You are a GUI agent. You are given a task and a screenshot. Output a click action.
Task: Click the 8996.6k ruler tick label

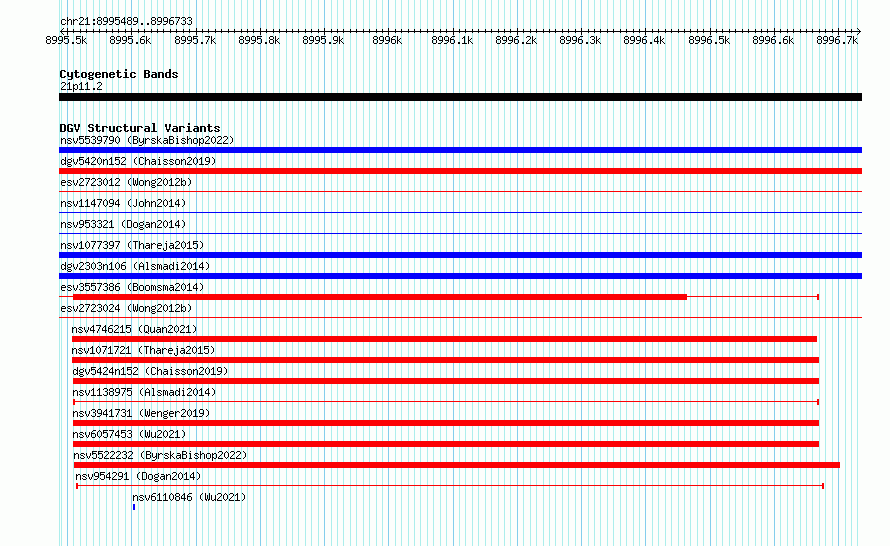coord(773,41)
